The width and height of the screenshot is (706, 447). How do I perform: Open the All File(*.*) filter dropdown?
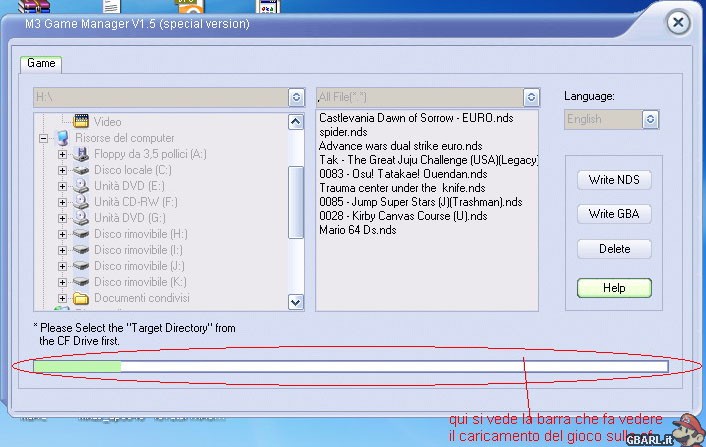point(531,97)
